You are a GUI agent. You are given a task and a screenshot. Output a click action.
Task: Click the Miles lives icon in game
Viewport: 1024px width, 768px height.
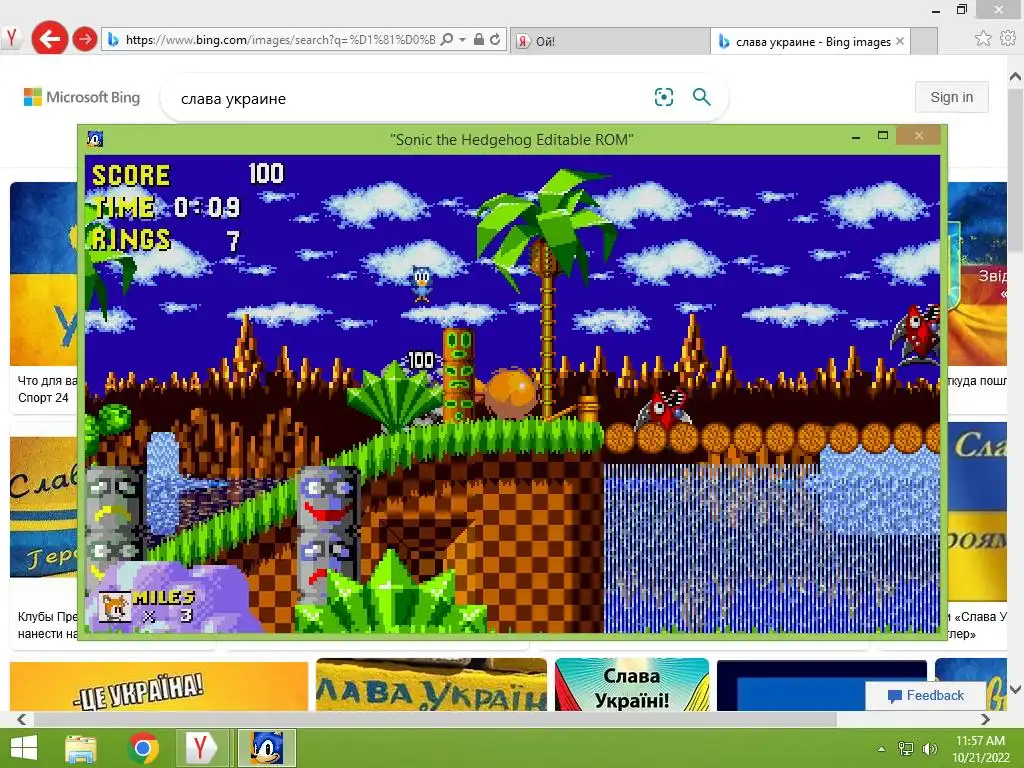click(x=114, y=608)
